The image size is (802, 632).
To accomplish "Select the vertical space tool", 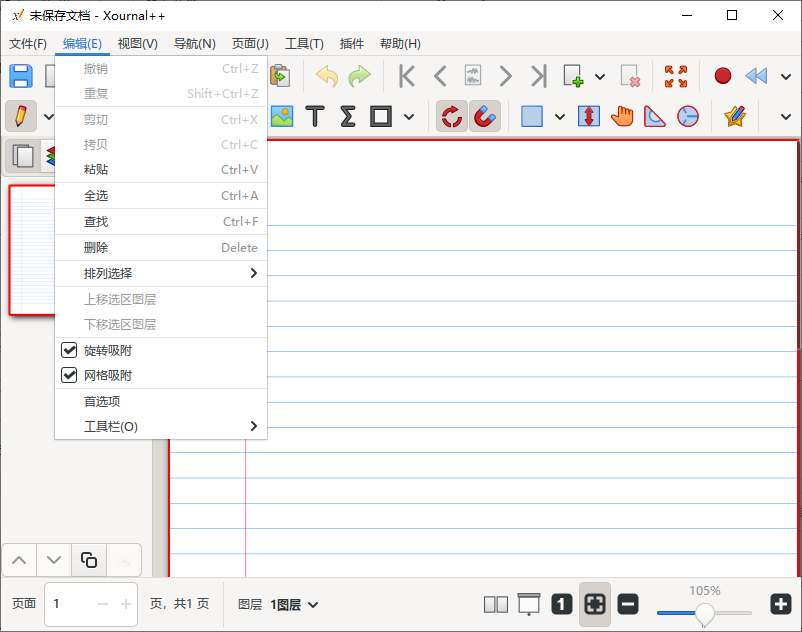I will (589, 116).
